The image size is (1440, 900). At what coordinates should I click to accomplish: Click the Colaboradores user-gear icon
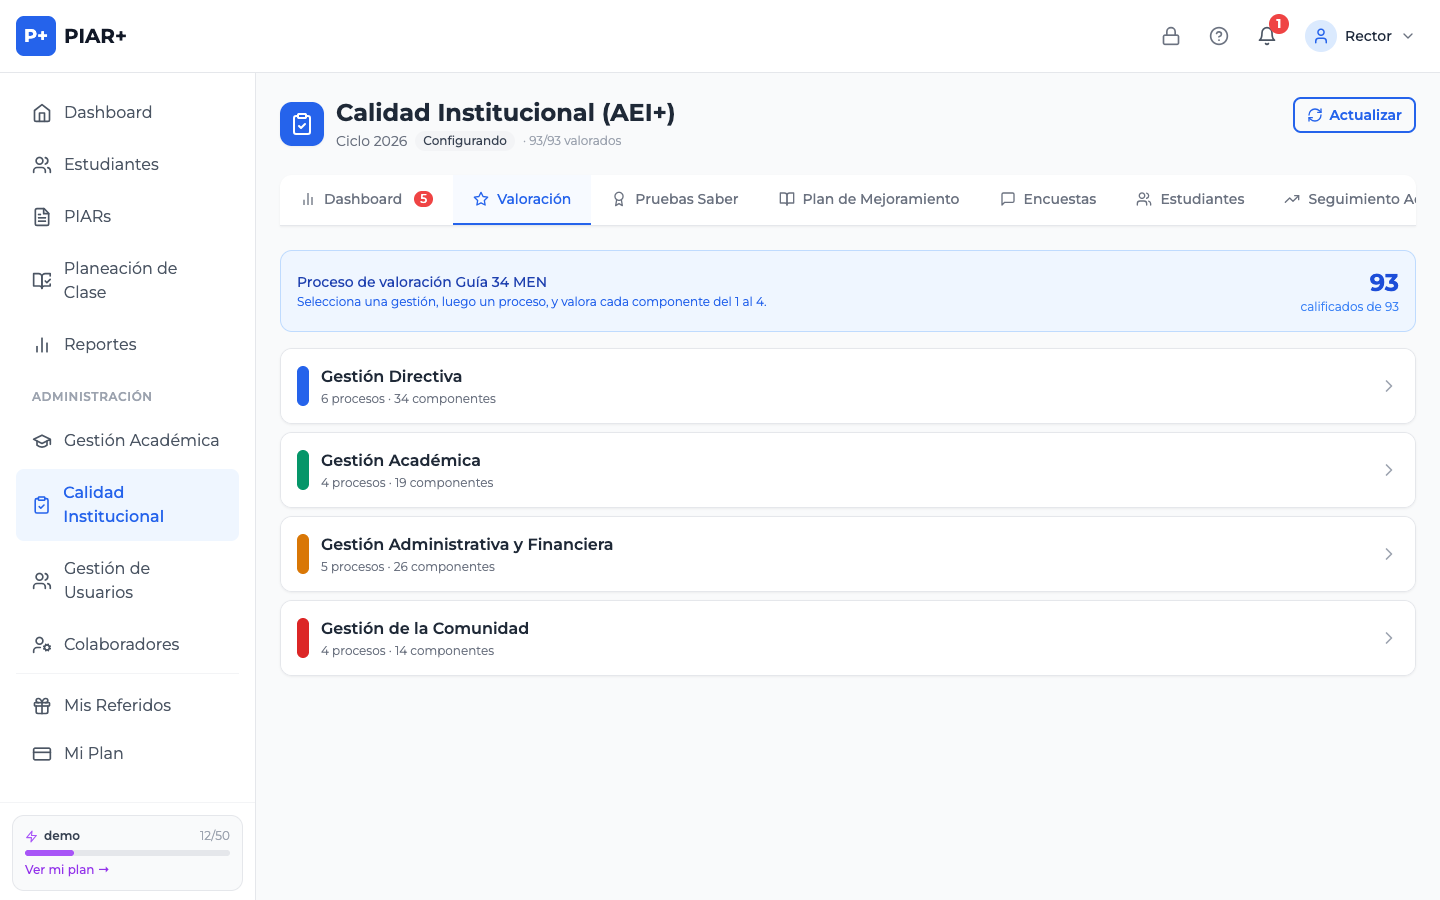pos(42,645)
